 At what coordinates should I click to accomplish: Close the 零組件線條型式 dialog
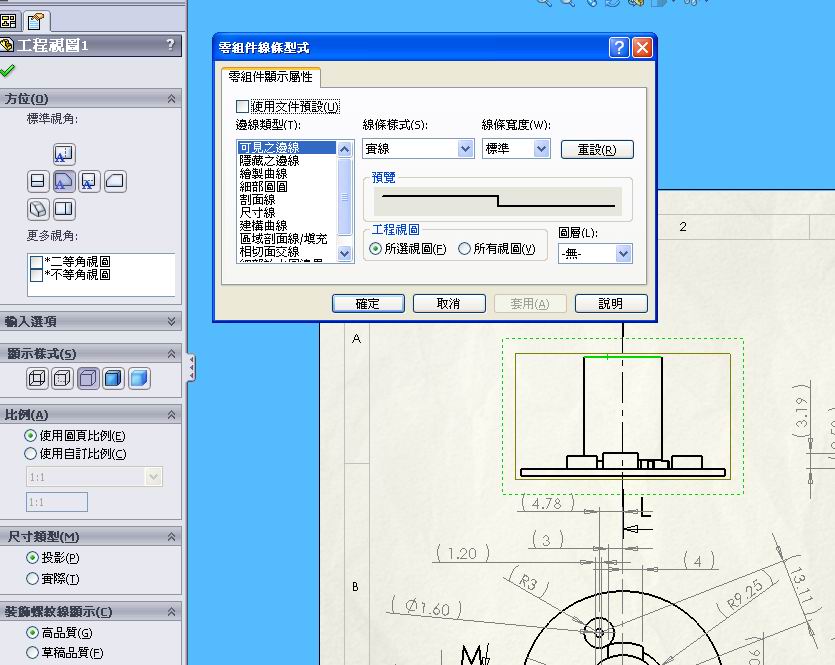(642, 47)
